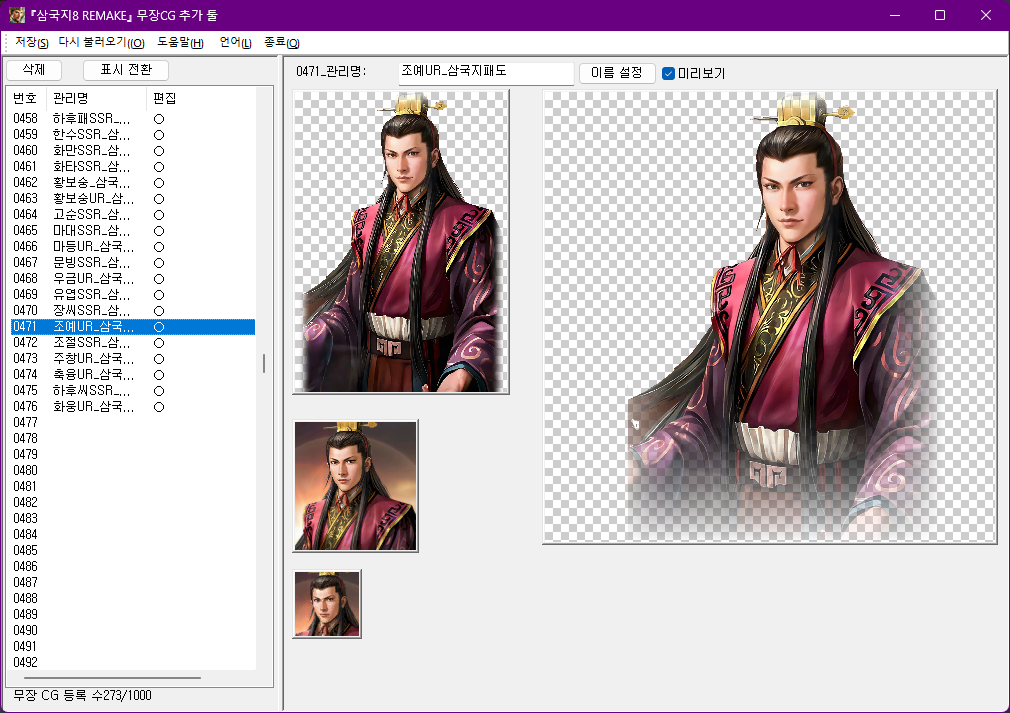Click the edit circle in row 0471

[159, 327]
